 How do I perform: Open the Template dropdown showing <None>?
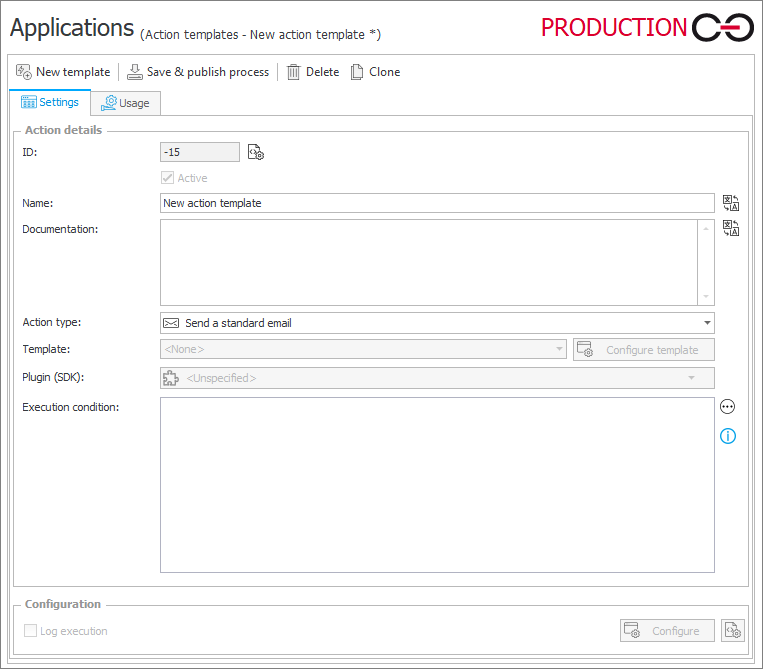pos(363,349)
